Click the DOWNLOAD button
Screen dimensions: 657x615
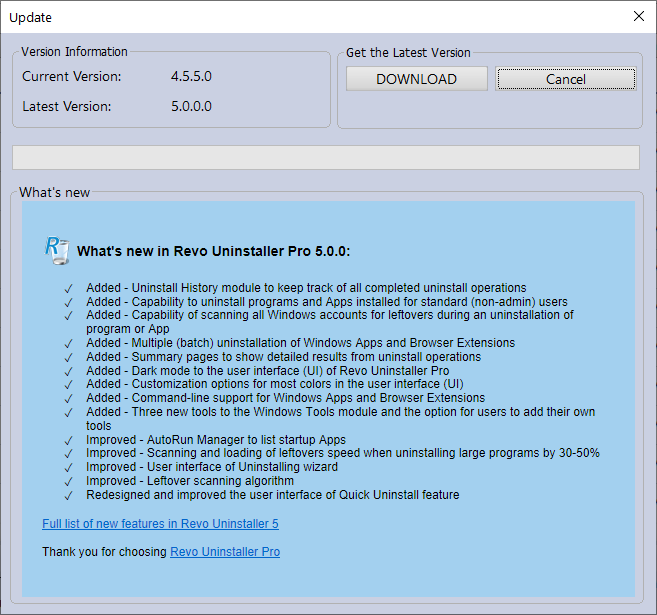[416, 79]
